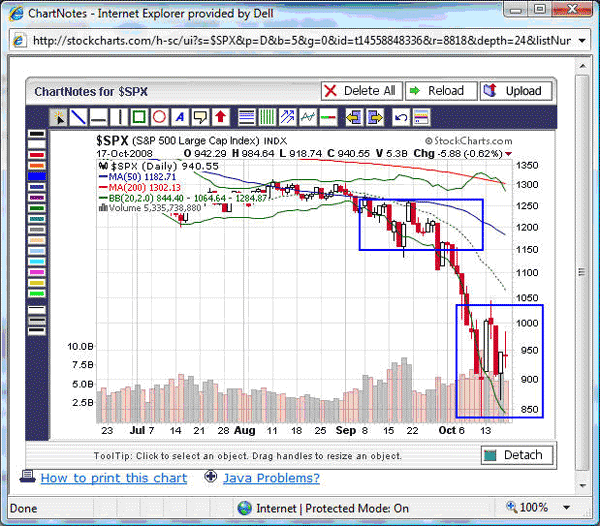Click the browser address bar URL
The width and height of the screenshot is (600, 526).
(302, 41)
